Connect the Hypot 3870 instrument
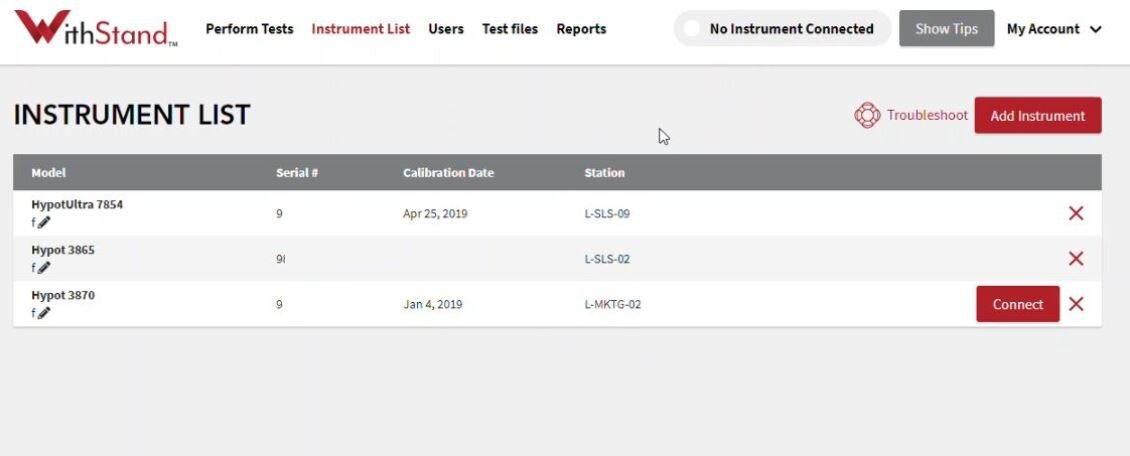1130x456 pixels. click(x=1018, y=304)
